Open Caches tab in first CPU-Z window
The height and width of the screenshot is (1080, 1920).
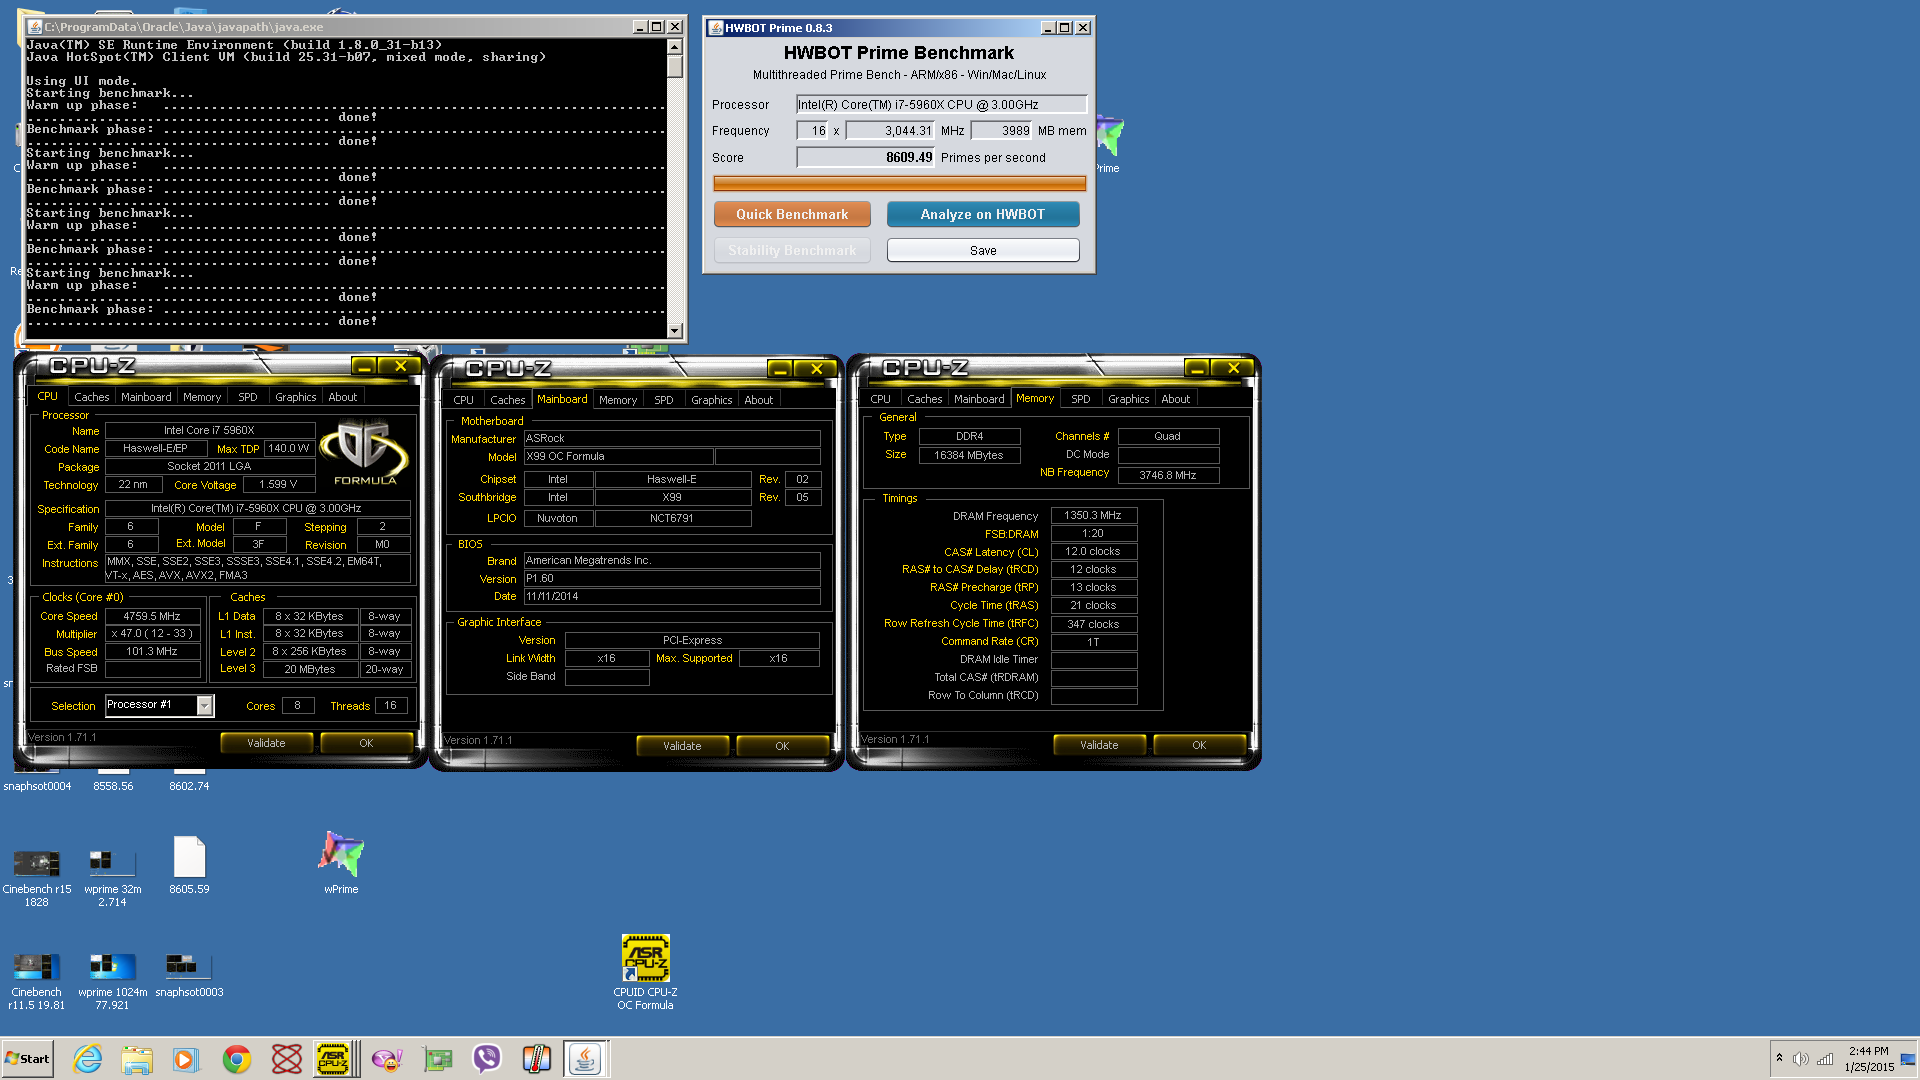tap(92, 397)
